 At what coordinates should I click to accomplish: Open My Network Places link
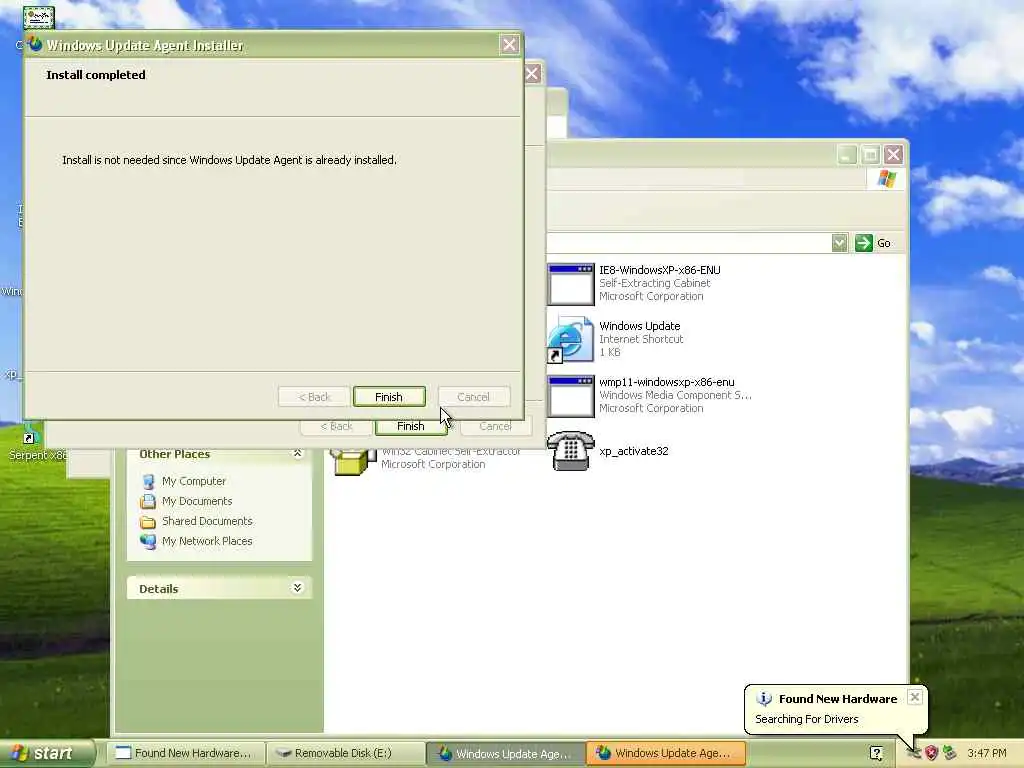[x=207, y=541]
